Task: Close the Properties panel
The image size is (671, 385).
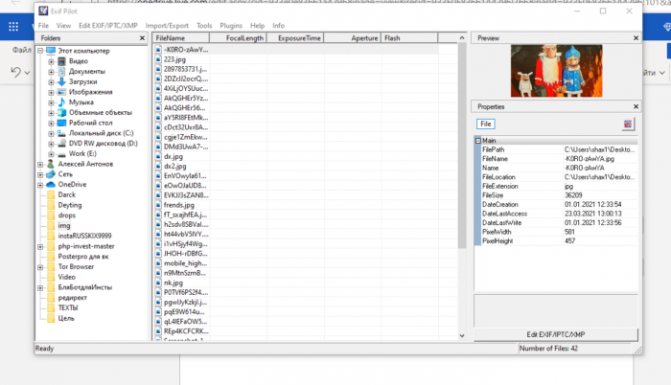Action: (636, 107)
